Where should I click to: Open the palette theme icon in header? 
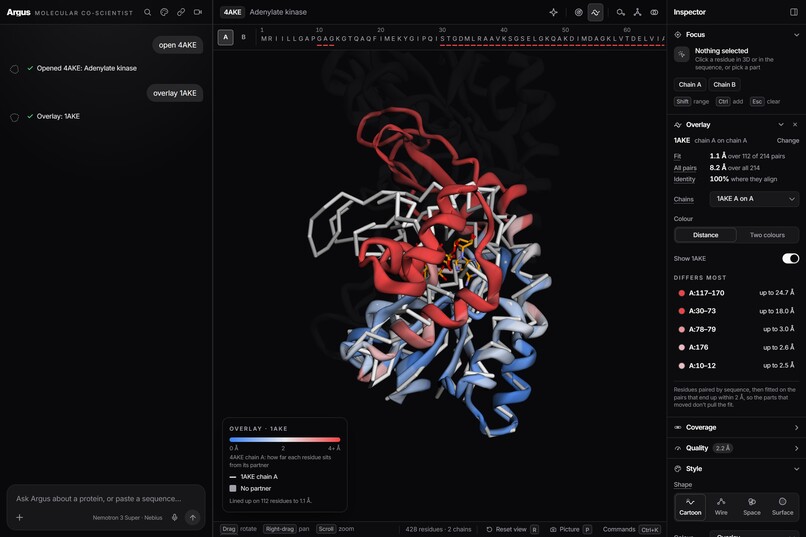pyautogui.click(x=164, y=12)
